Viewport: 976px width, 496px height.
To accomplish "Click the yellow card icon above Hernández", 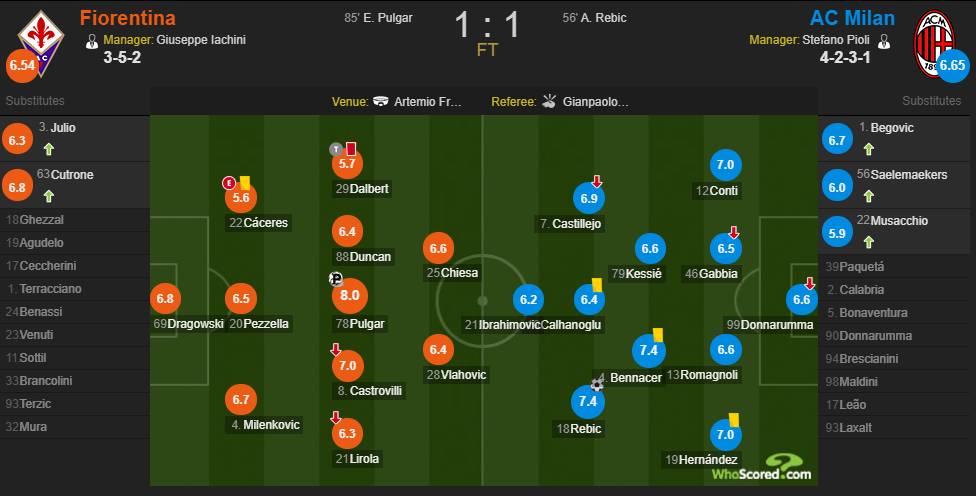I will [x=733, y=421].
